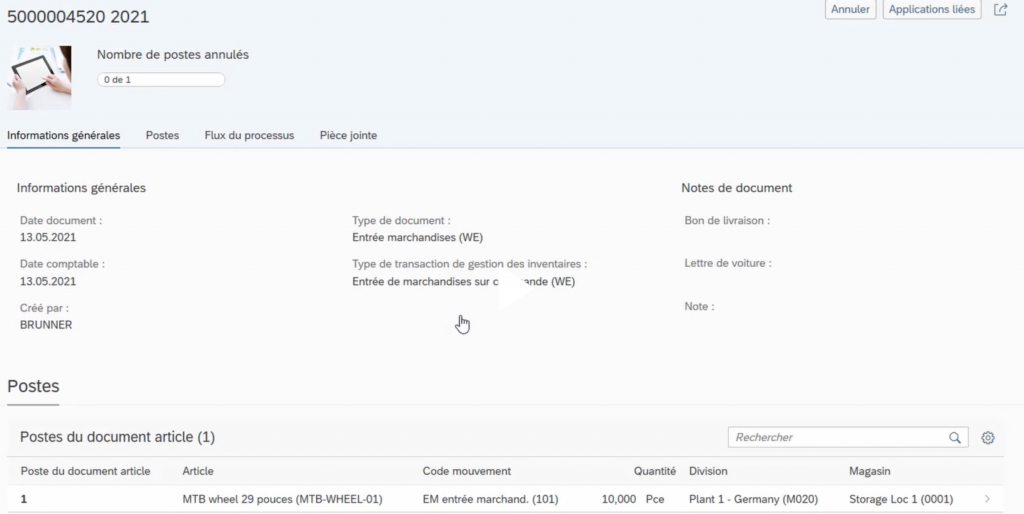Open table settings with the gear icon

coord(988,438)
